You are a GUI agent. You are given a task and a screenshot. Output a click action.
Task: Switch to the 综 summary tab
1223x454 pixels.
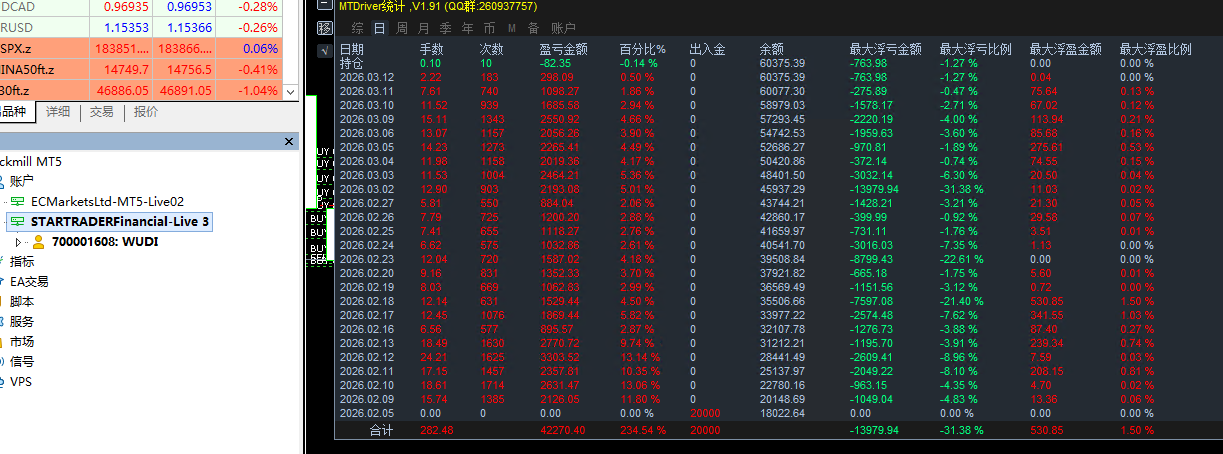358,28
